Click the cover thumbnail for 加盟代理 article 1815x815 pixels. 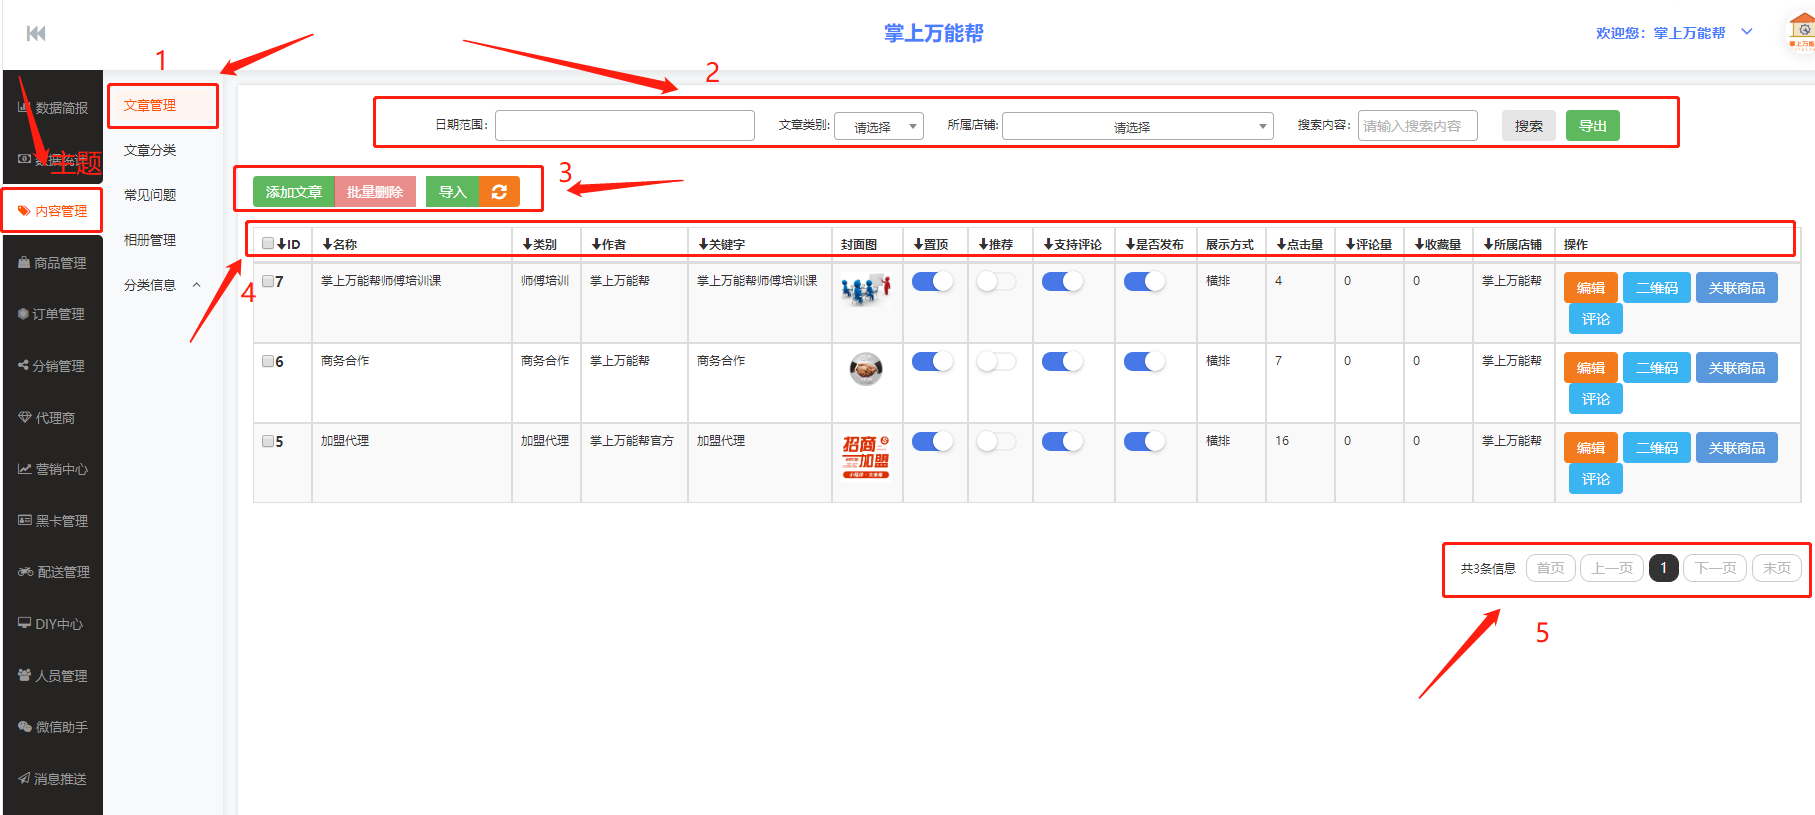(x=866, y=456)
